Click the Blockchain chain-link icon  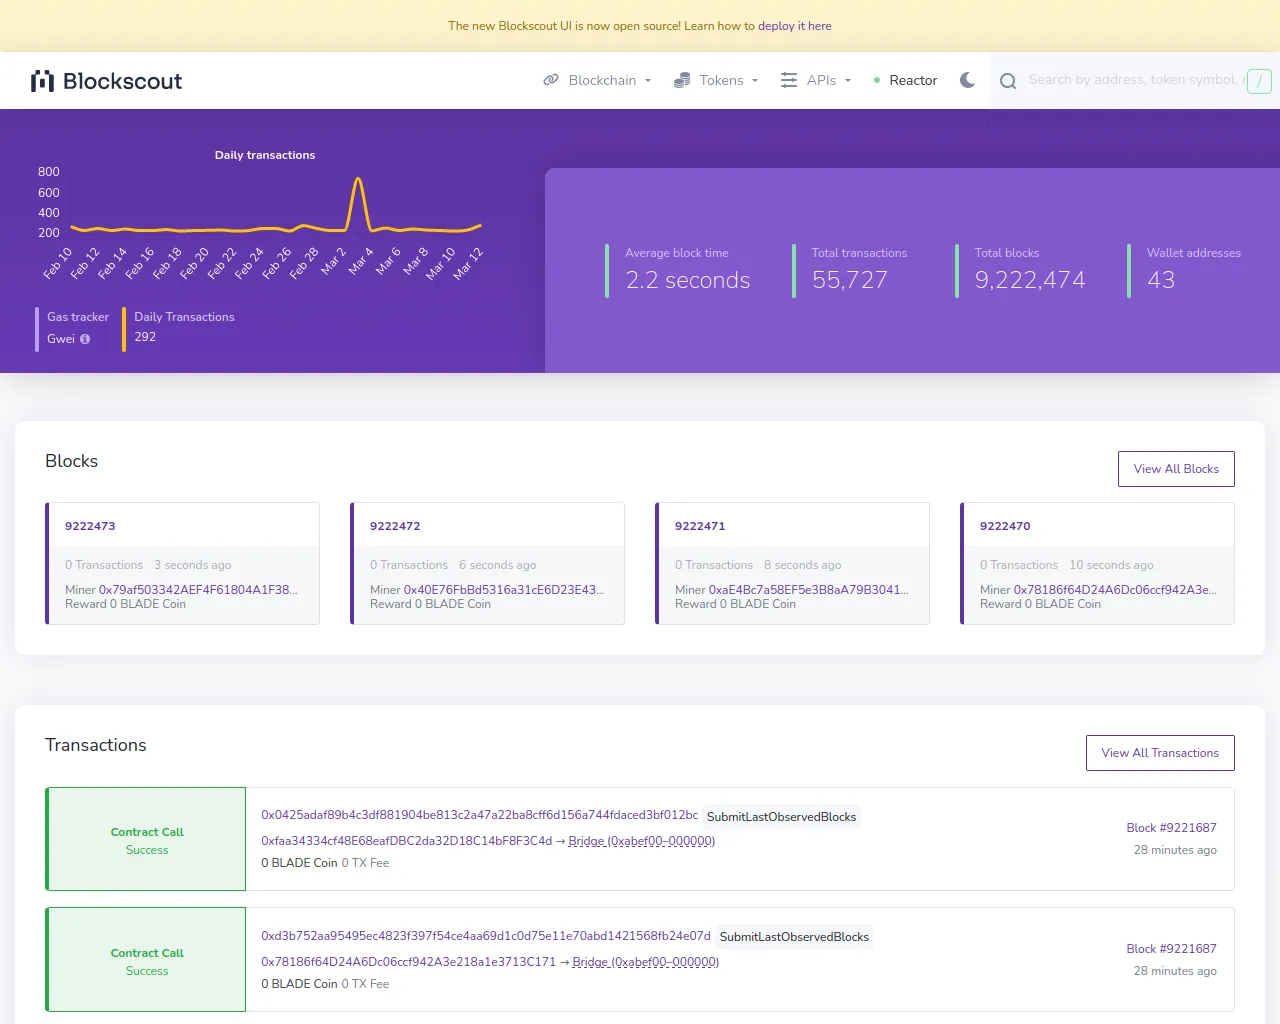551,80
